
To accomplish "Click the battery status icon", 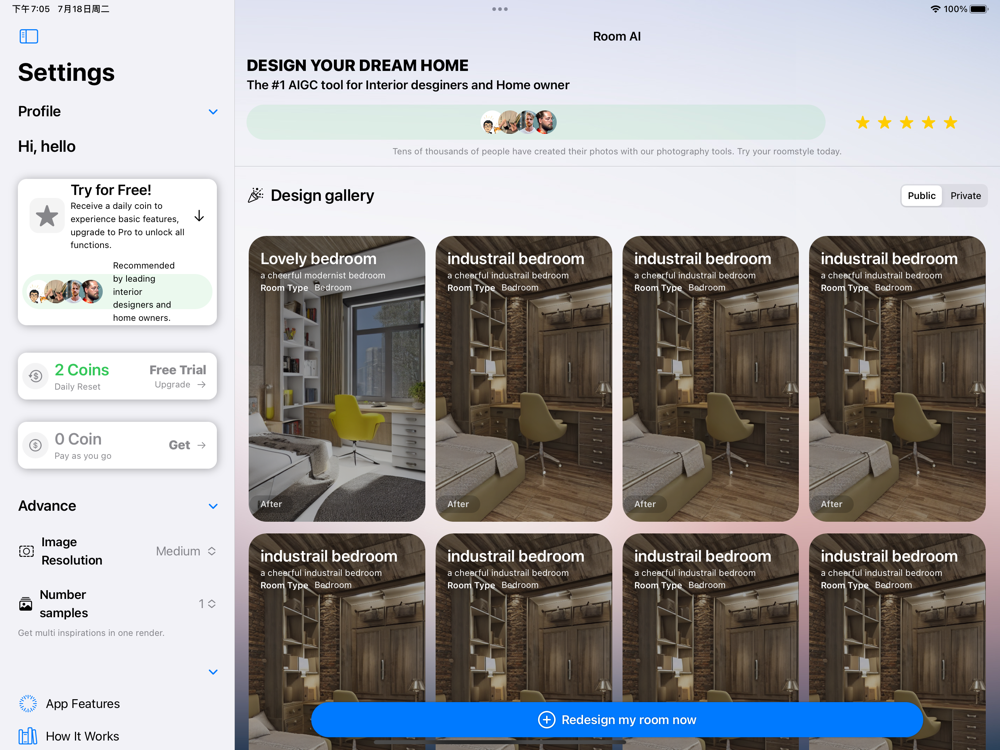I will [x=979, y=9].
